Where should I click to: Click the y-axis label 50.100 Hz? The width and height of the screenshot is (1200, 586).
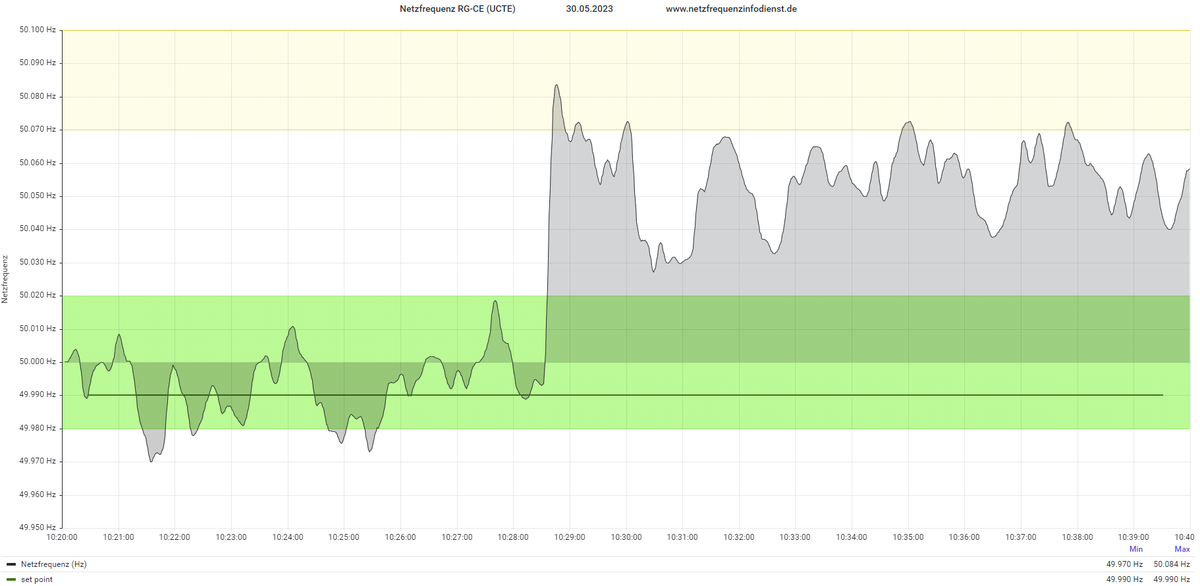(x=37, y=30)
